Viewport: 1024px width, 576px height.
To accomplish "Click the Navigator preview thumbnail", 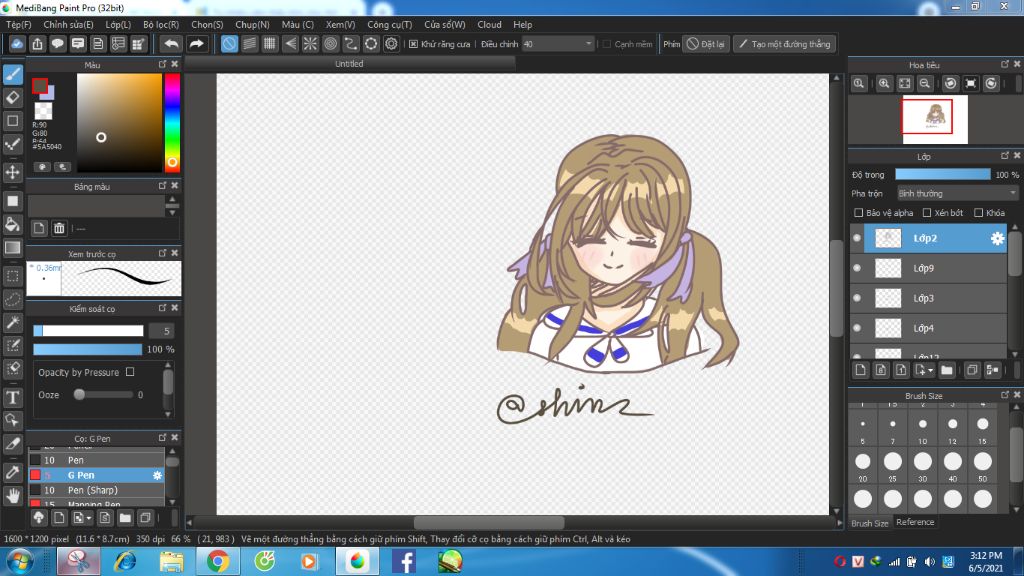I will tap(935, 120).
